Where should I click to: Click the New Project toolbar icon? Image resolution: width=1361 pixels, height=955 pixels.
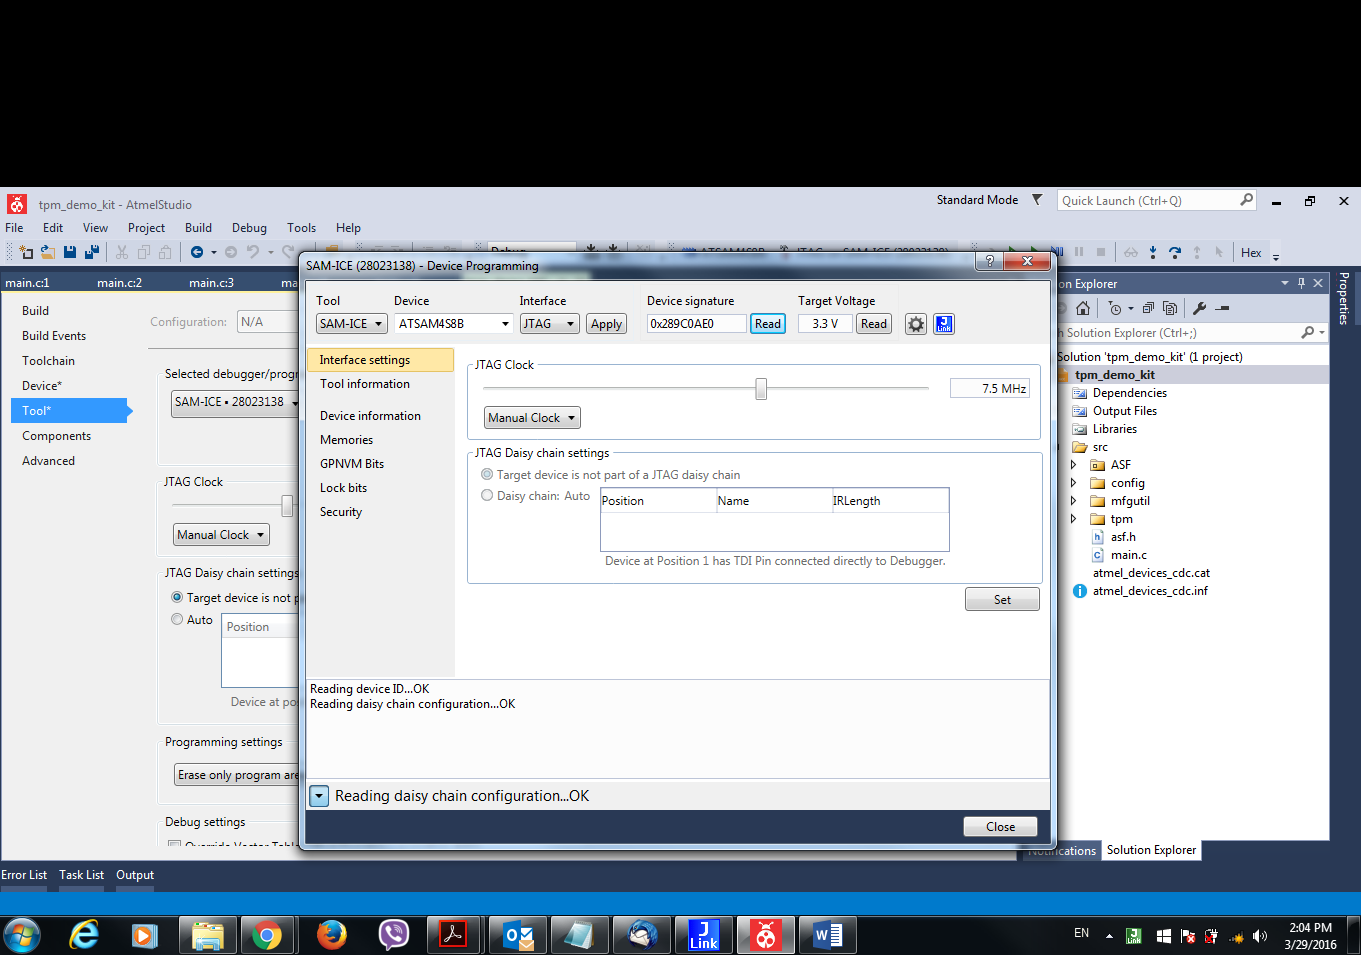pos(26,252)
